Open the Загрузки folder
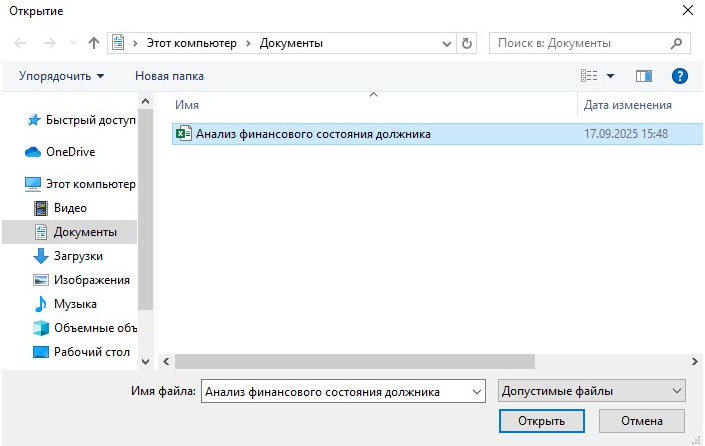Viewport: 705px width, 446px height. coord(78,256)
